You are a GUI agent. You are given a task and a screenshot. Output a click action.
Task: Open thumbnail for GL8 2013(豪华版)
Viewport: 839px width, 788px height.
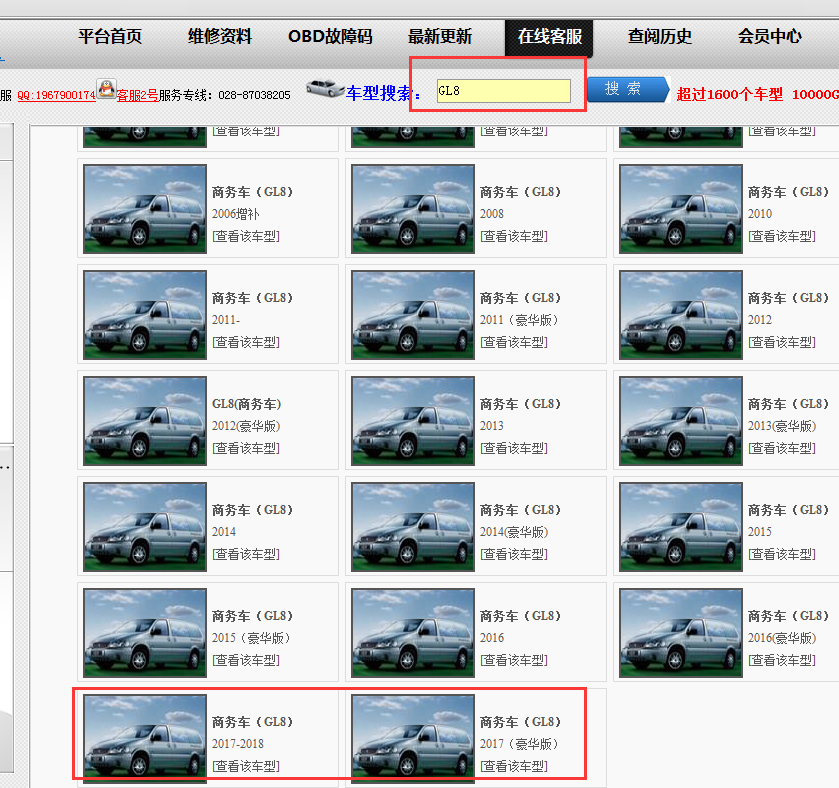(681, 420)
